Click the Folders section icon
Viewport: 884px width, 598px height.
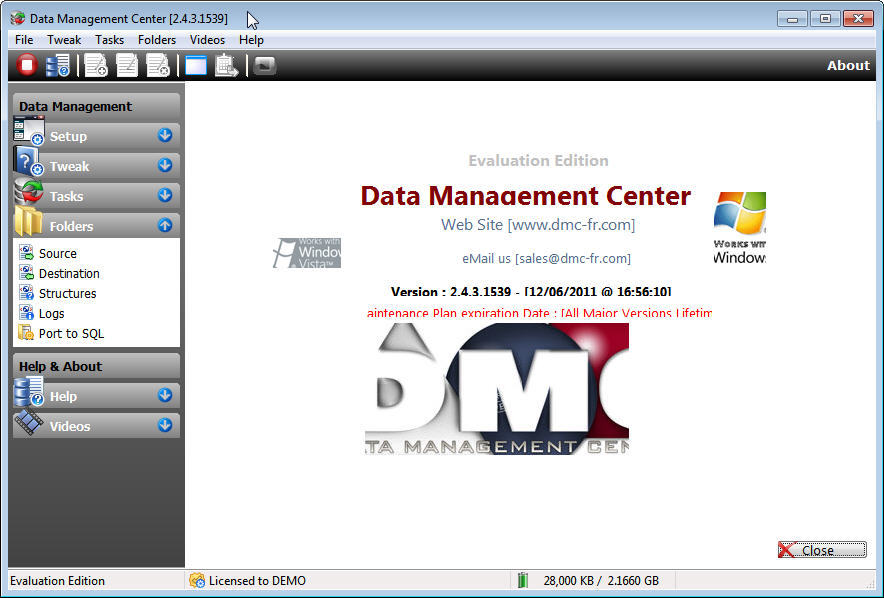(28, 222)
